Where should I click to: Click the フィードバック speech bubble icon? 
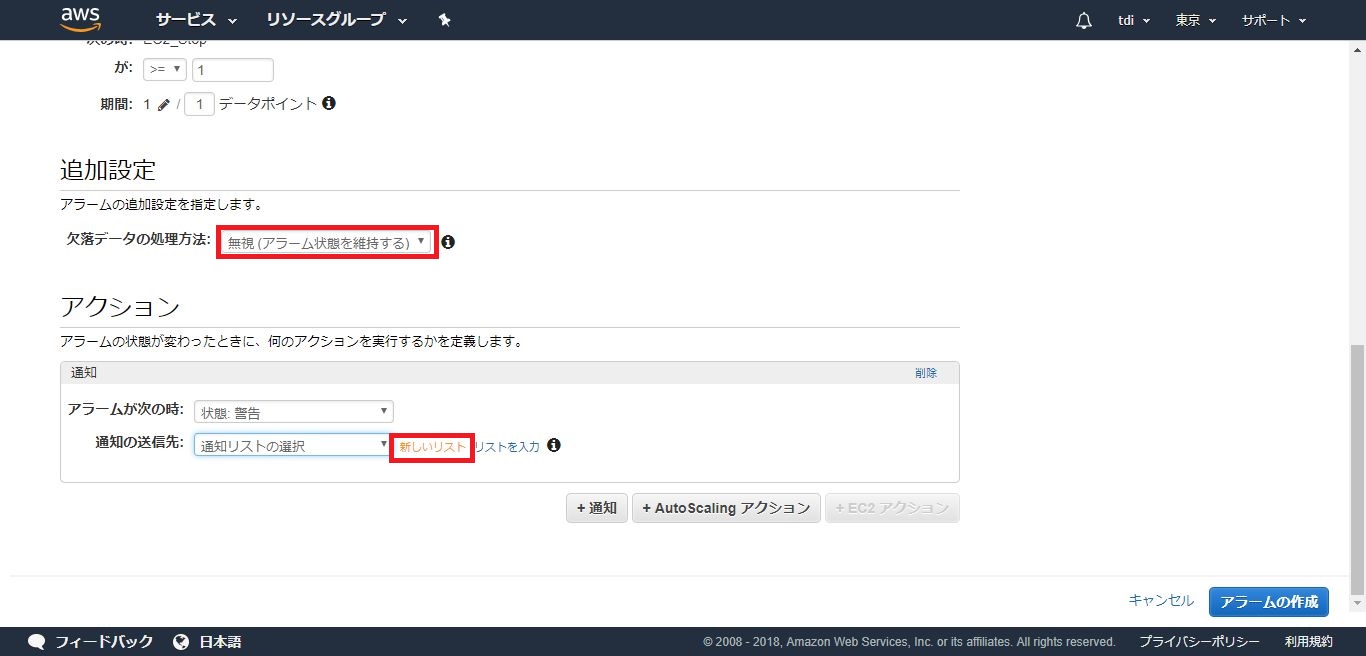click(37, 642)
